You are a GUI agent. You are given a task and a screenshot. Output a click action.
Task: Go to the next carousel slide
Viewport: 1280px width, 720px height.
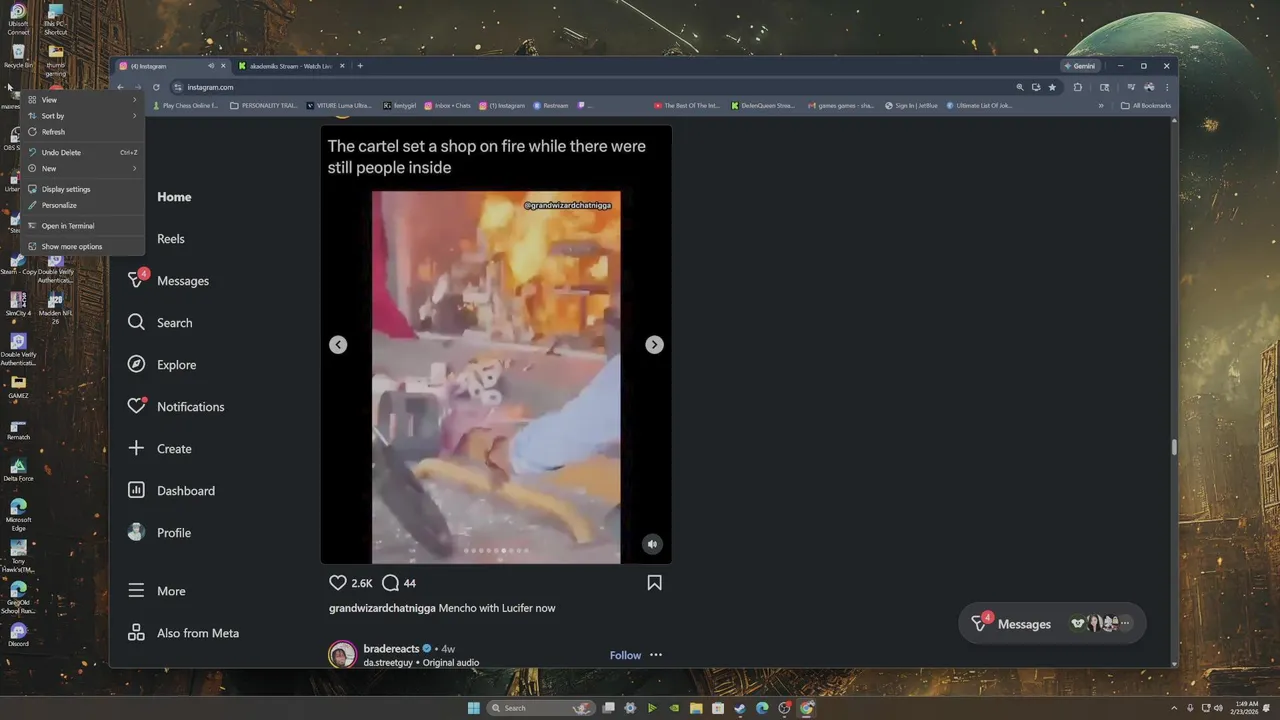(x=654, y=345)
